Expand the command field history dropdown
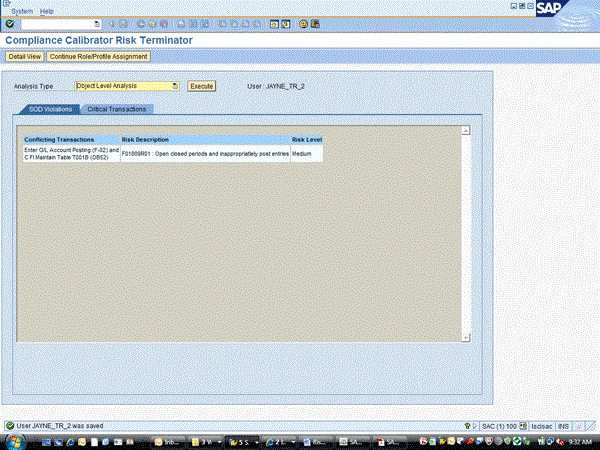This screenshot has width=600, height=450. click(x=96, y=22)
